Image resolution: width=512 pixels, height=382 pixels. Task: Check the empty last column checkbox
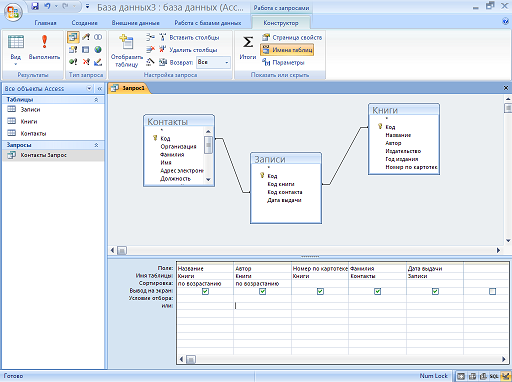tap(492, 291)
